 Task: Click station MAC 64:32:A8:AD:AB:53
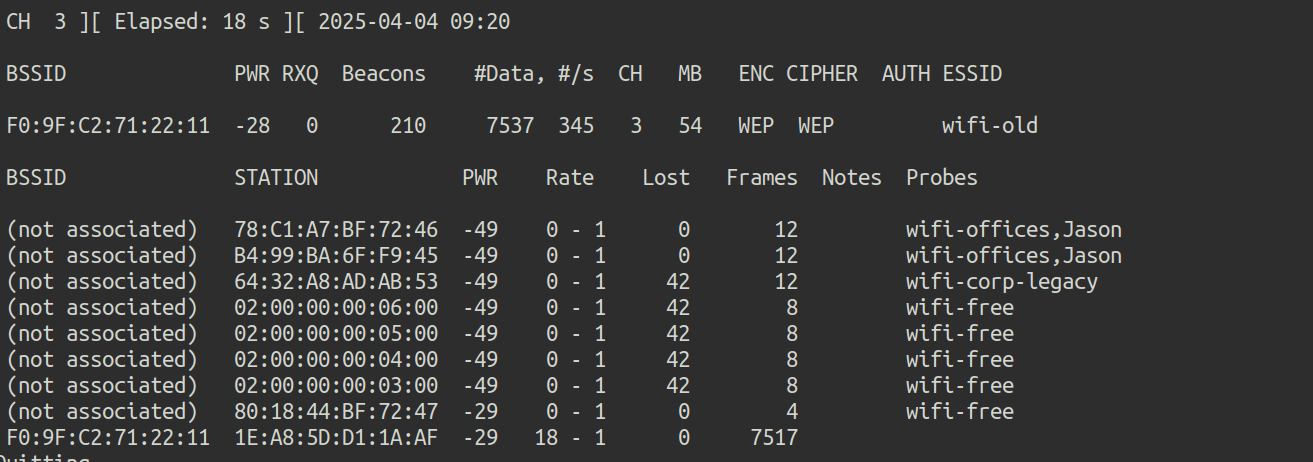point(336,282)
